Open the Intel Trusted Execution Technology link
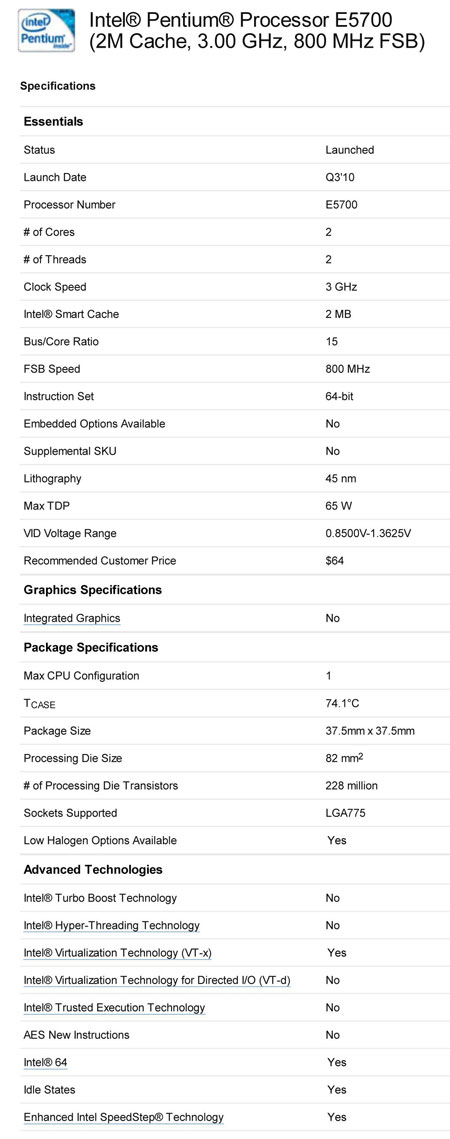This screenshot has height=1139, width=450. pyautogui.click(x=114, y=1008)
